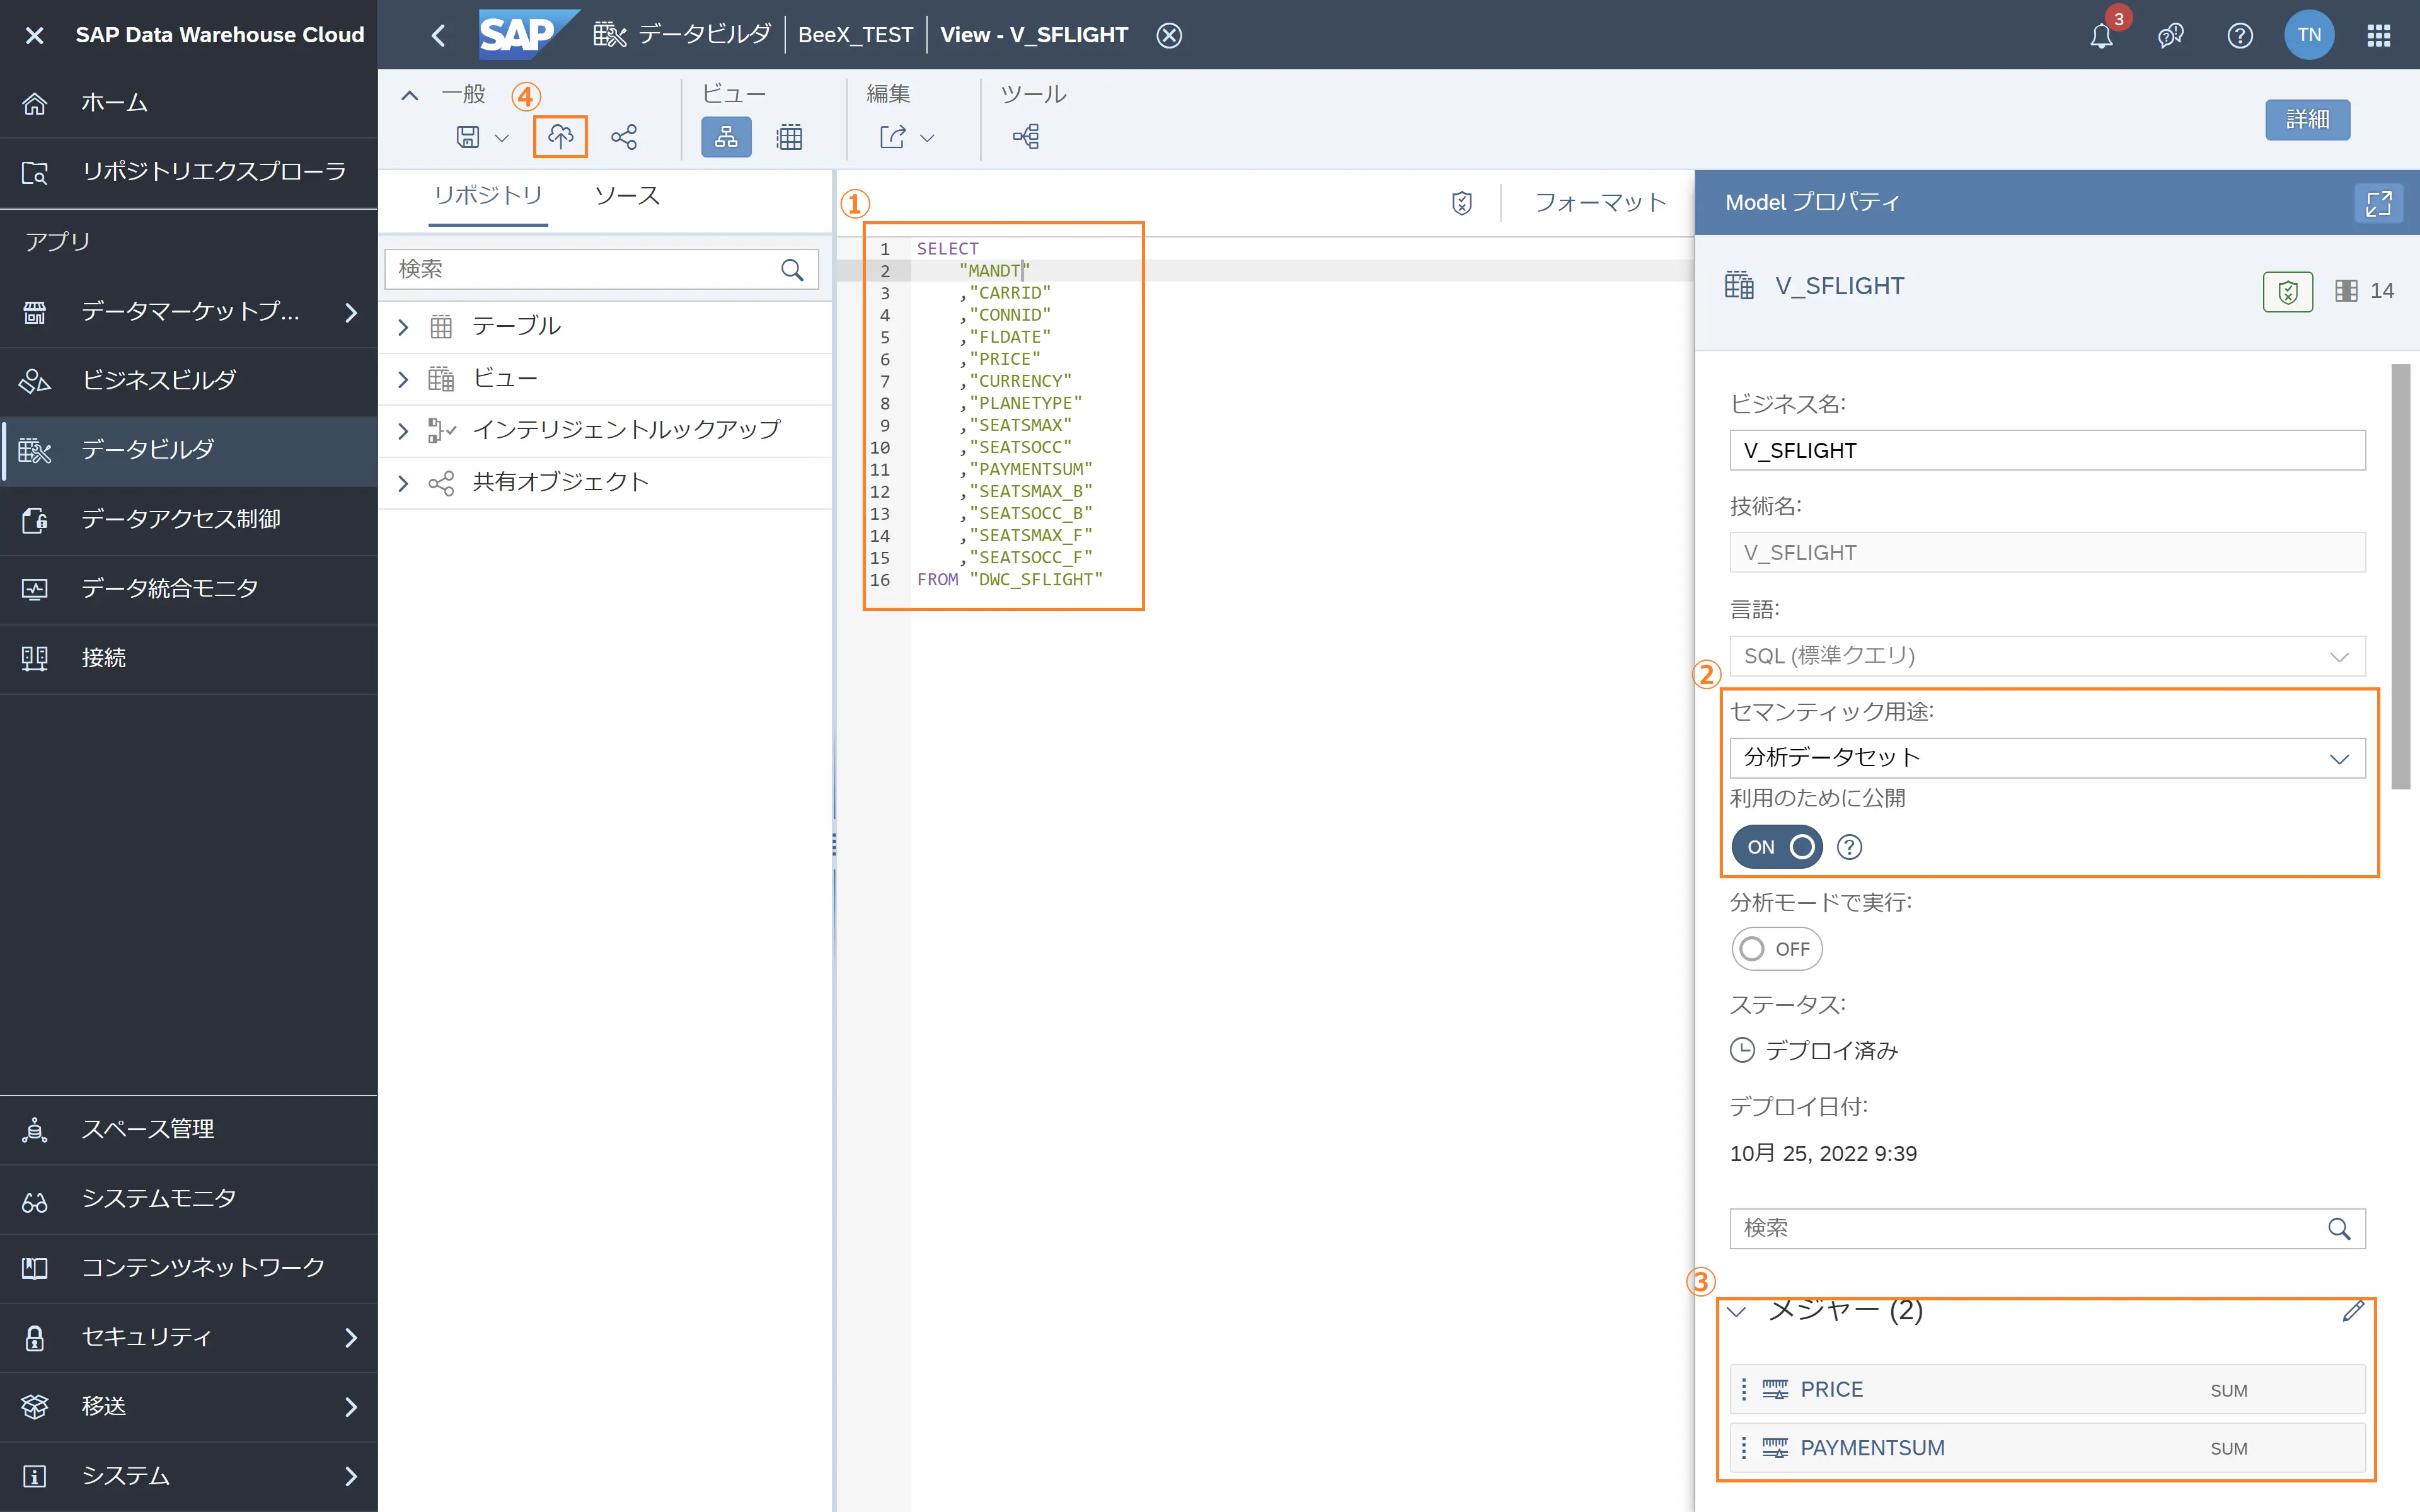
Task: Click the ビジネス名 input field
Action: [x=2047, y=450]
